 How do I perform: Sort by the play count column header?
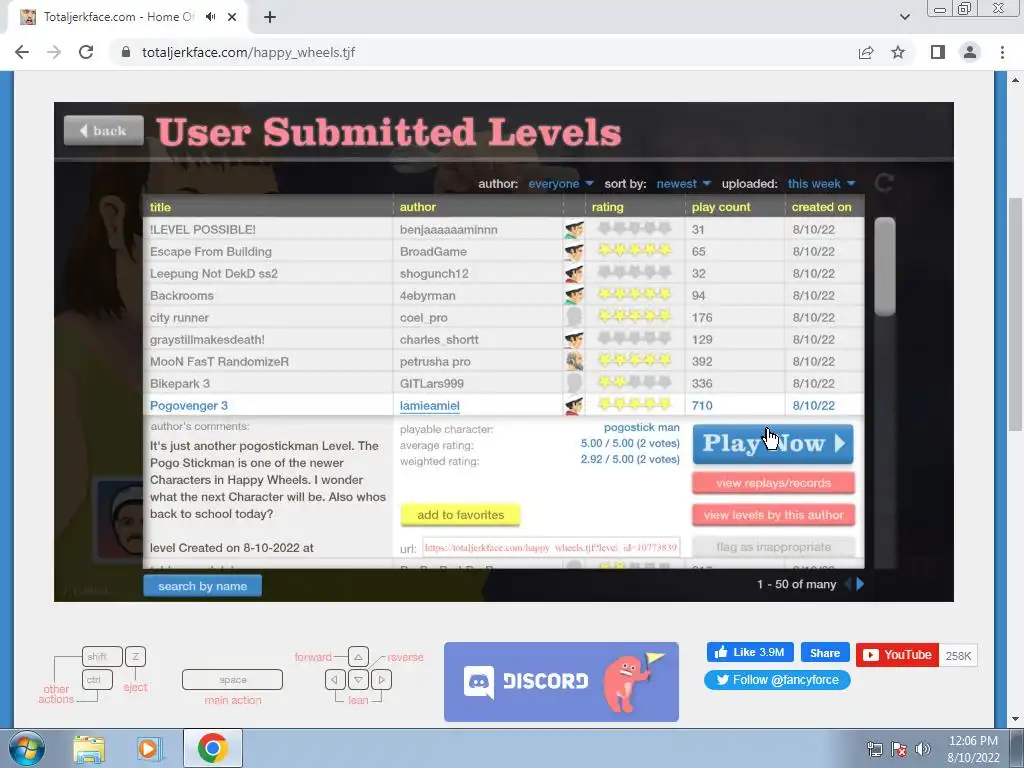(721, 207)
